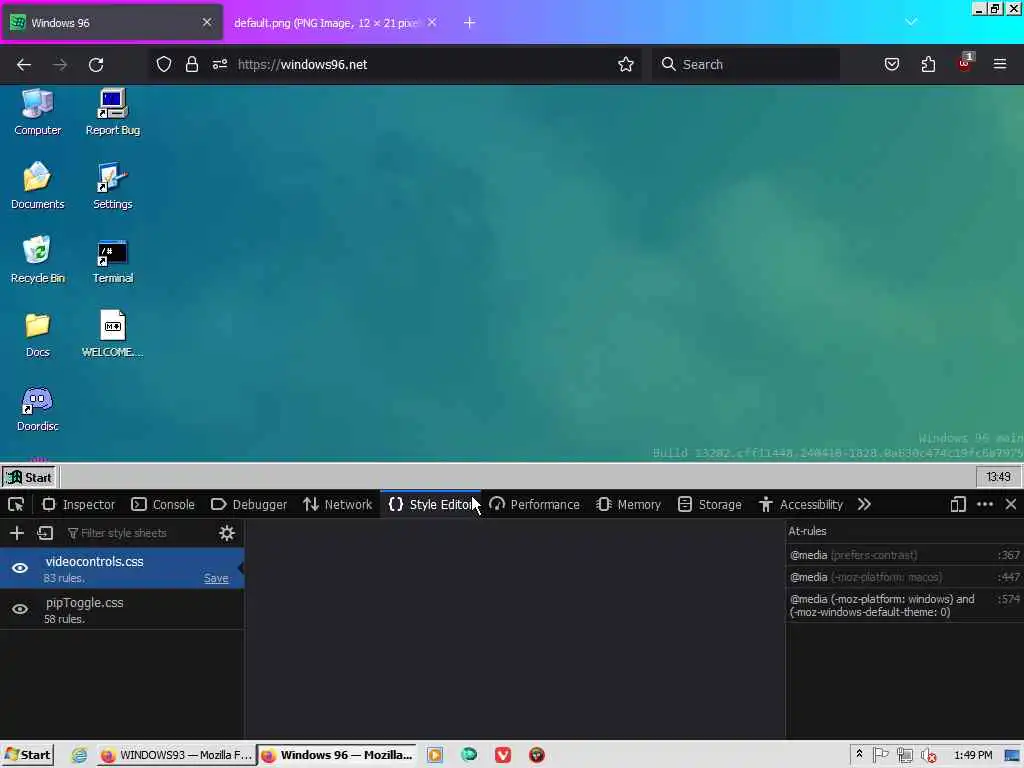1024x768 pixels.
Task: Jump to @media -moz-platform macos rule
Action: pos(904,577)
